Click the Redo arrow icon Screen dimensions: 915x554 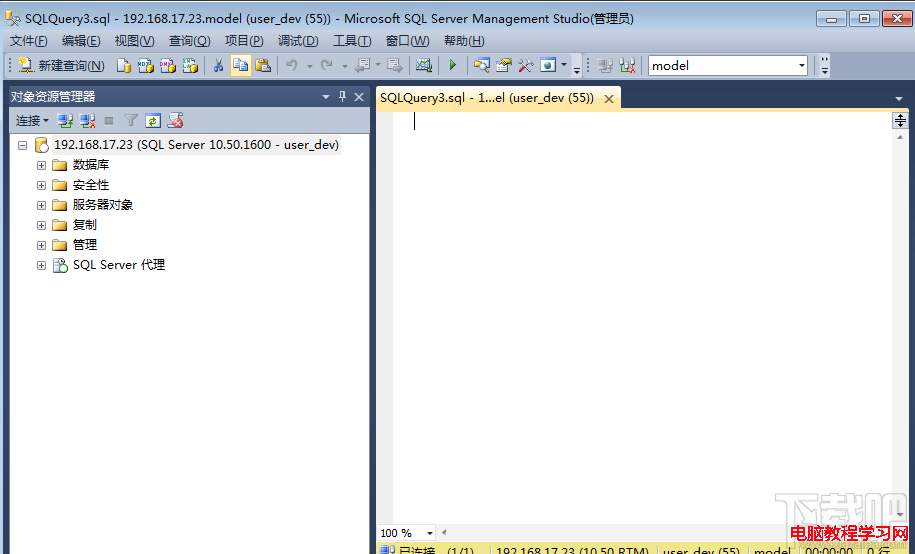[x=327, y=65]
